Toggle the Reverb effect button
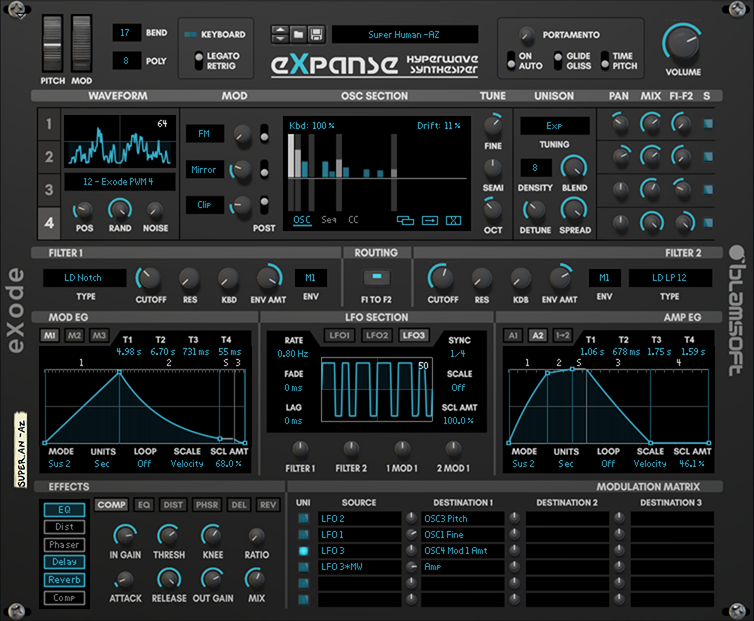The height and width of the screenshot is (621, 754). tap(64, 580)
